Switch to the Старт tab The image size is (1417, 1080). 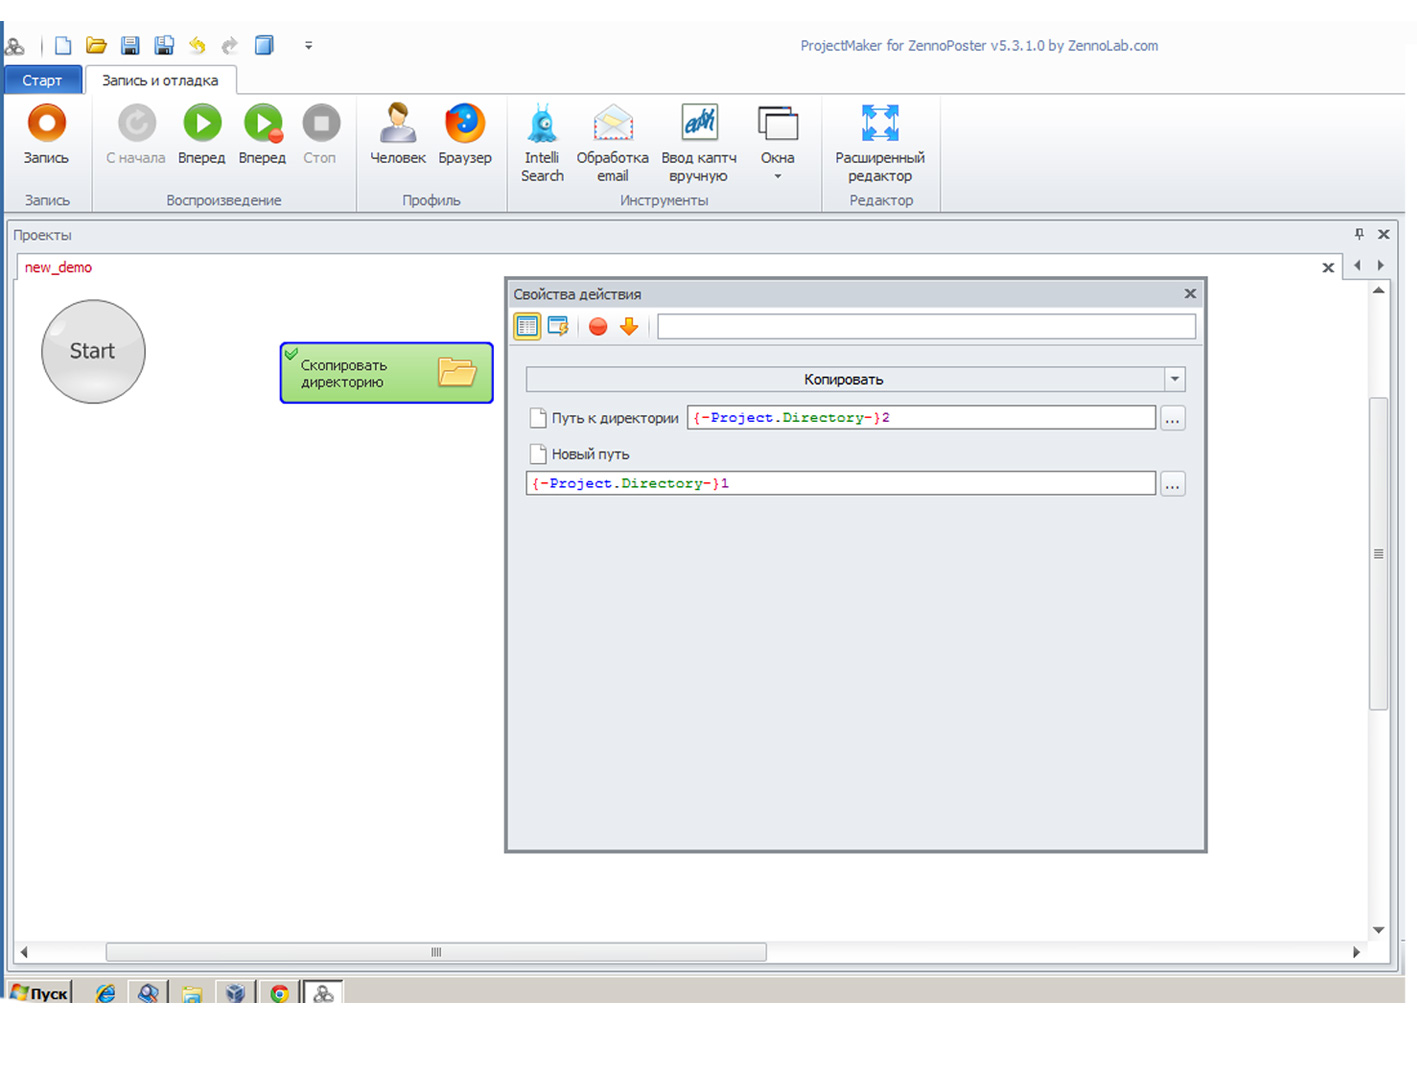[42, 80]
